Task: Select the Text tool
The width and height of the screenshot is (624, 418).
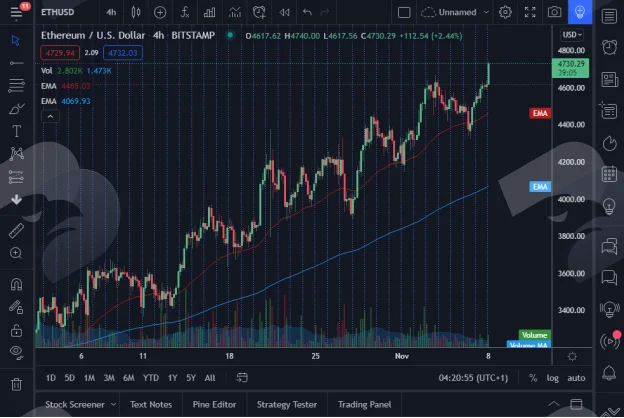Action: click(x=16, y=131)
